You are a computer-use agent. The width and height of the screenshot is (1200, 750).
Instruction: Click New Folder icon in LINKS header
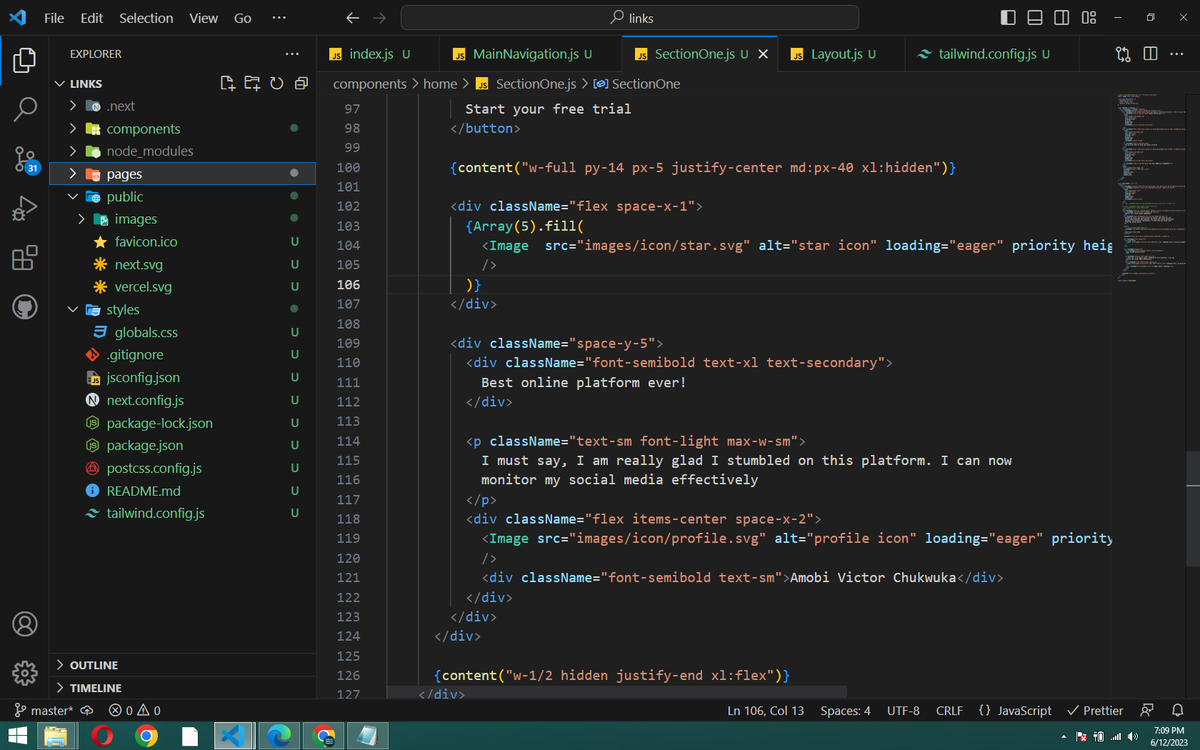pos(252,83)
